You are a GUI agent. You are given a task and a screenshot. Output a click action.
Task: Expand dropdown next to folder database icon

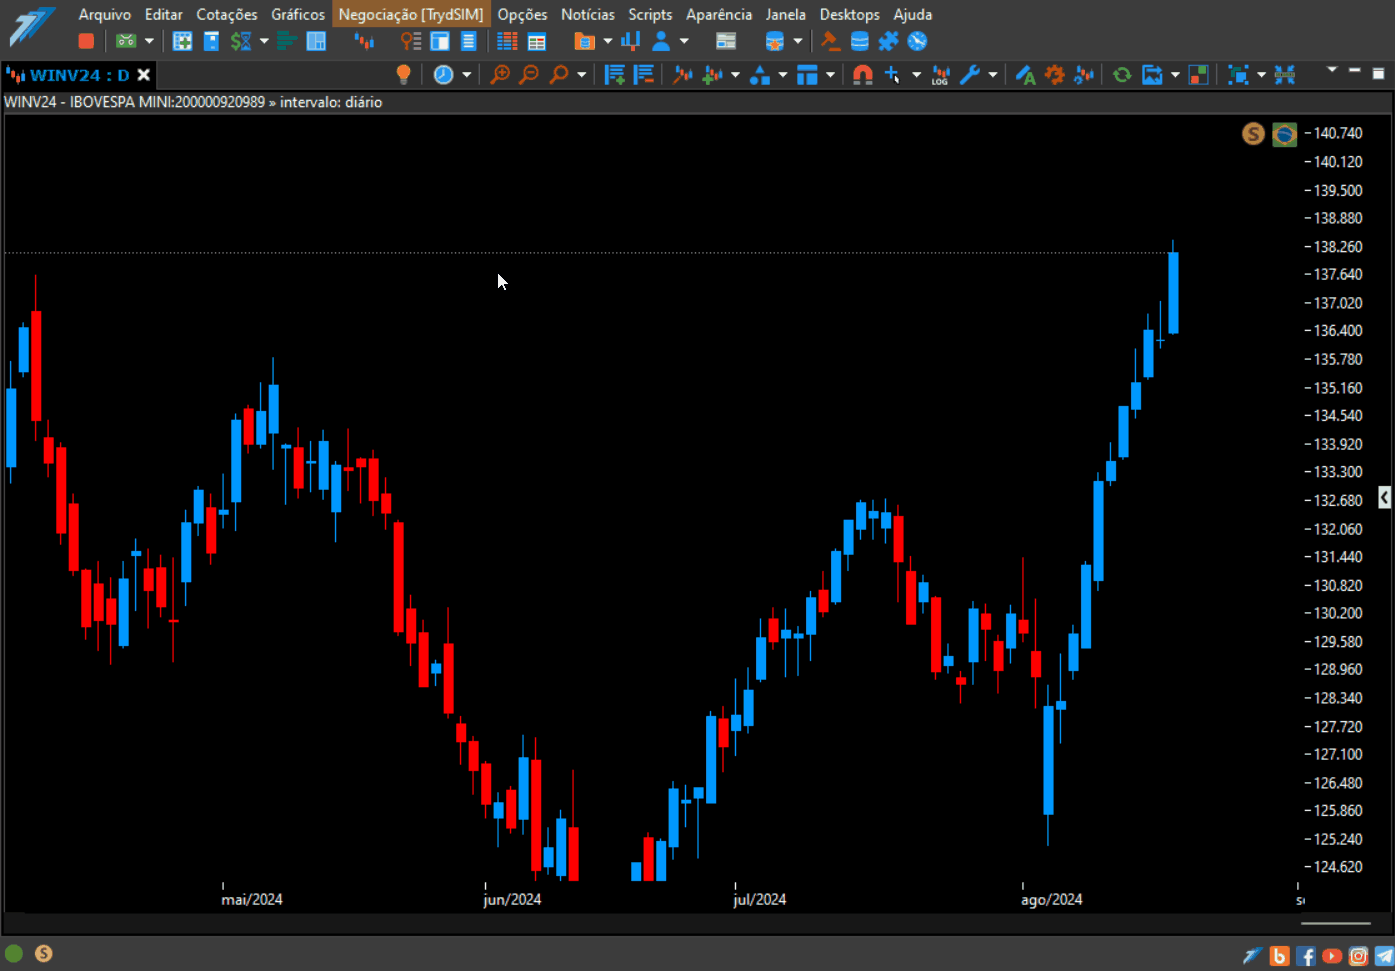click(607, 41)
